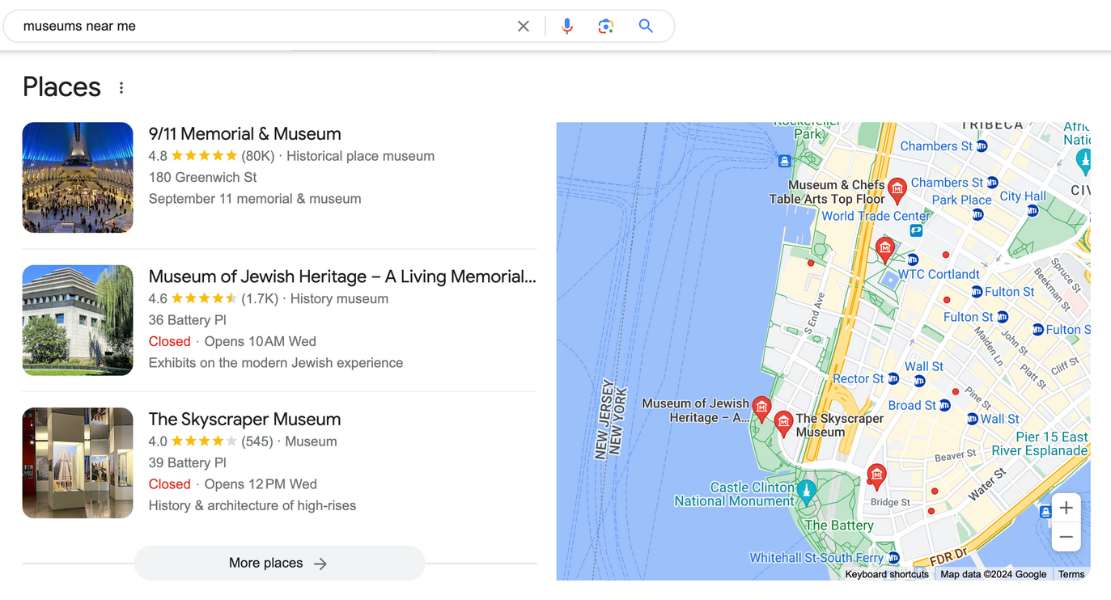Zoom in on the map with plus
The width and height of the screenshot is (1111, 600).
click(1066, 508)
